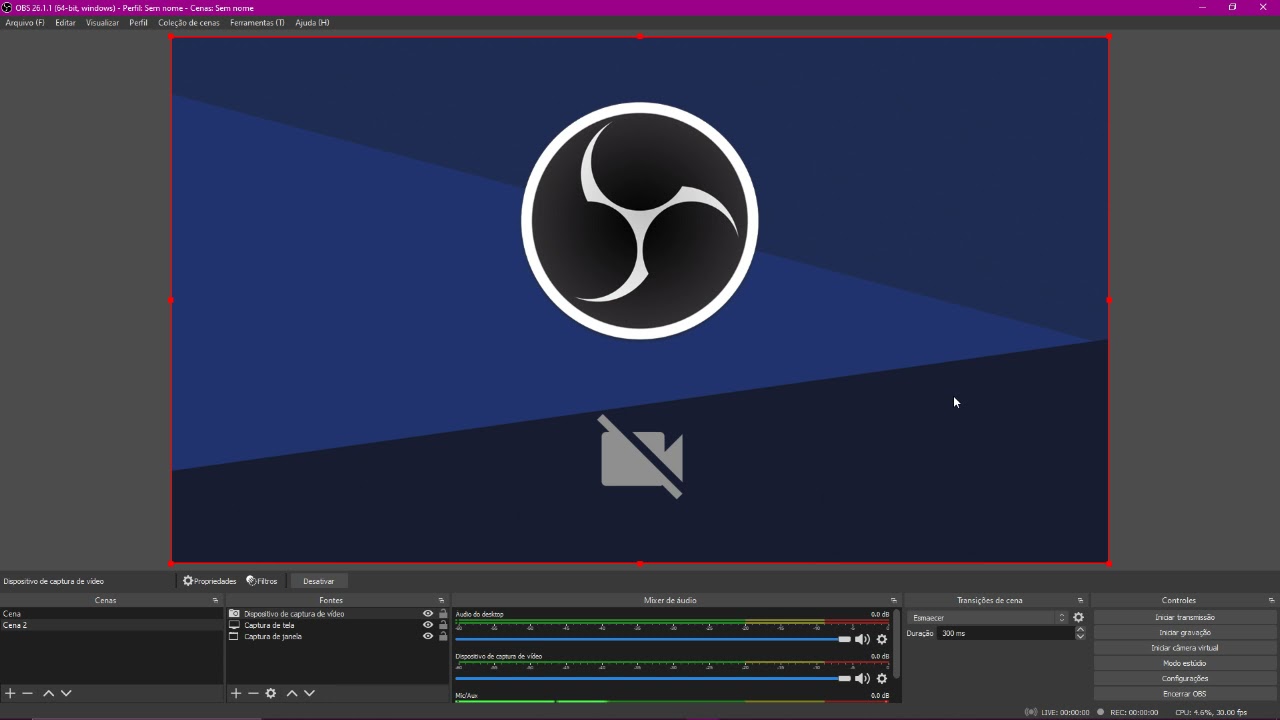
Task: Move source up in Fontes panel
Action: [x=292, y=693]
